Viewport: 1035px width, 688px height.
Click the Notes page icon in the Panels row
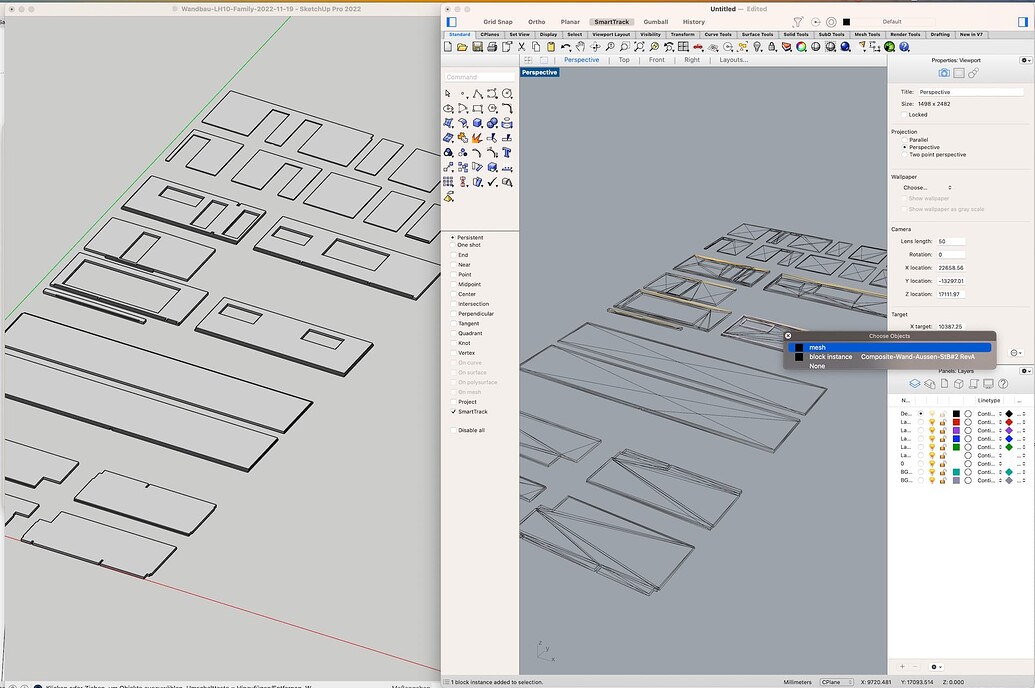[x=944, y=383]
